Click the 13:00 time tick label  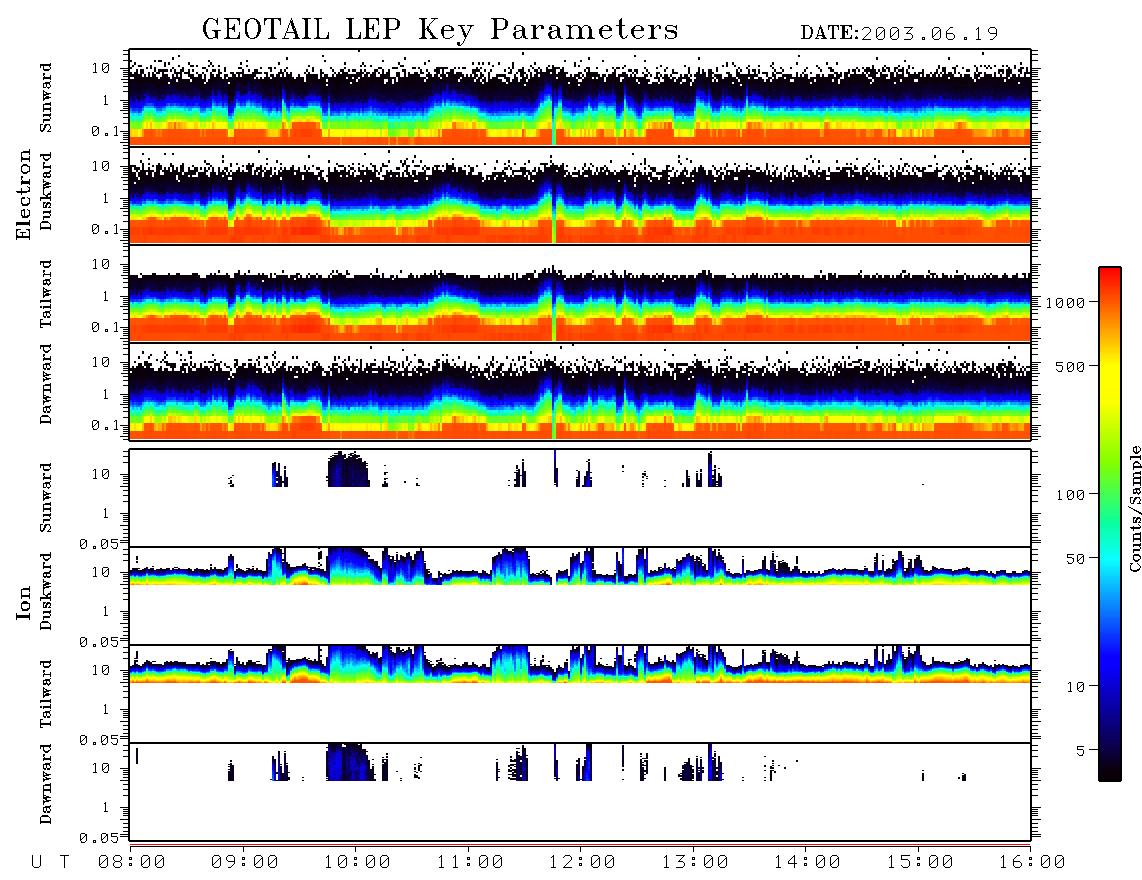click(695, 862)
